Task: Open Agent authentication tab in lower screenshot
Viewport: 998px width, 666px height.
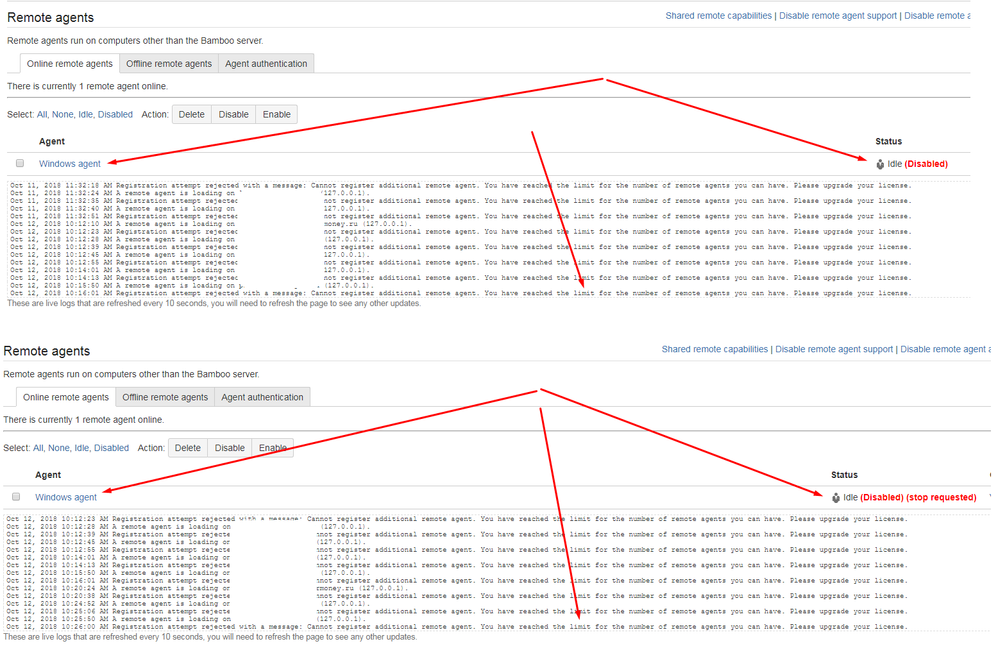Action: point(262,397)
